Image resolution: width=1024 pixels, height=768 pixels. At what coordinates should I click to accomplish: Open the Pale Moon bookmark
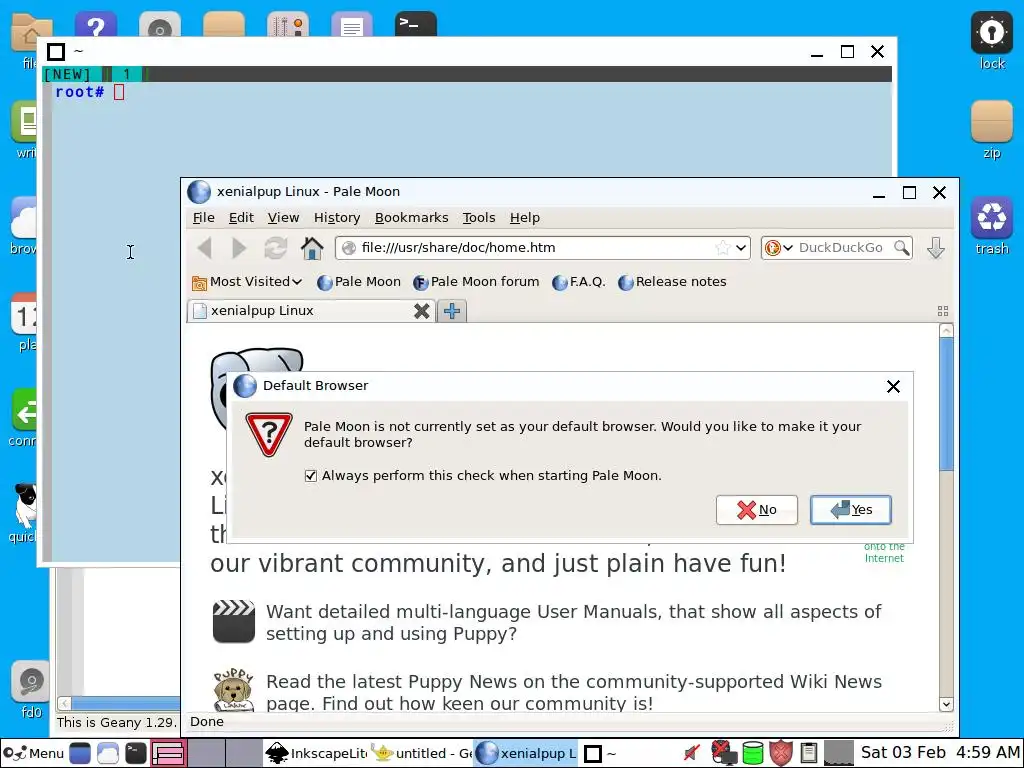[359, 281]
